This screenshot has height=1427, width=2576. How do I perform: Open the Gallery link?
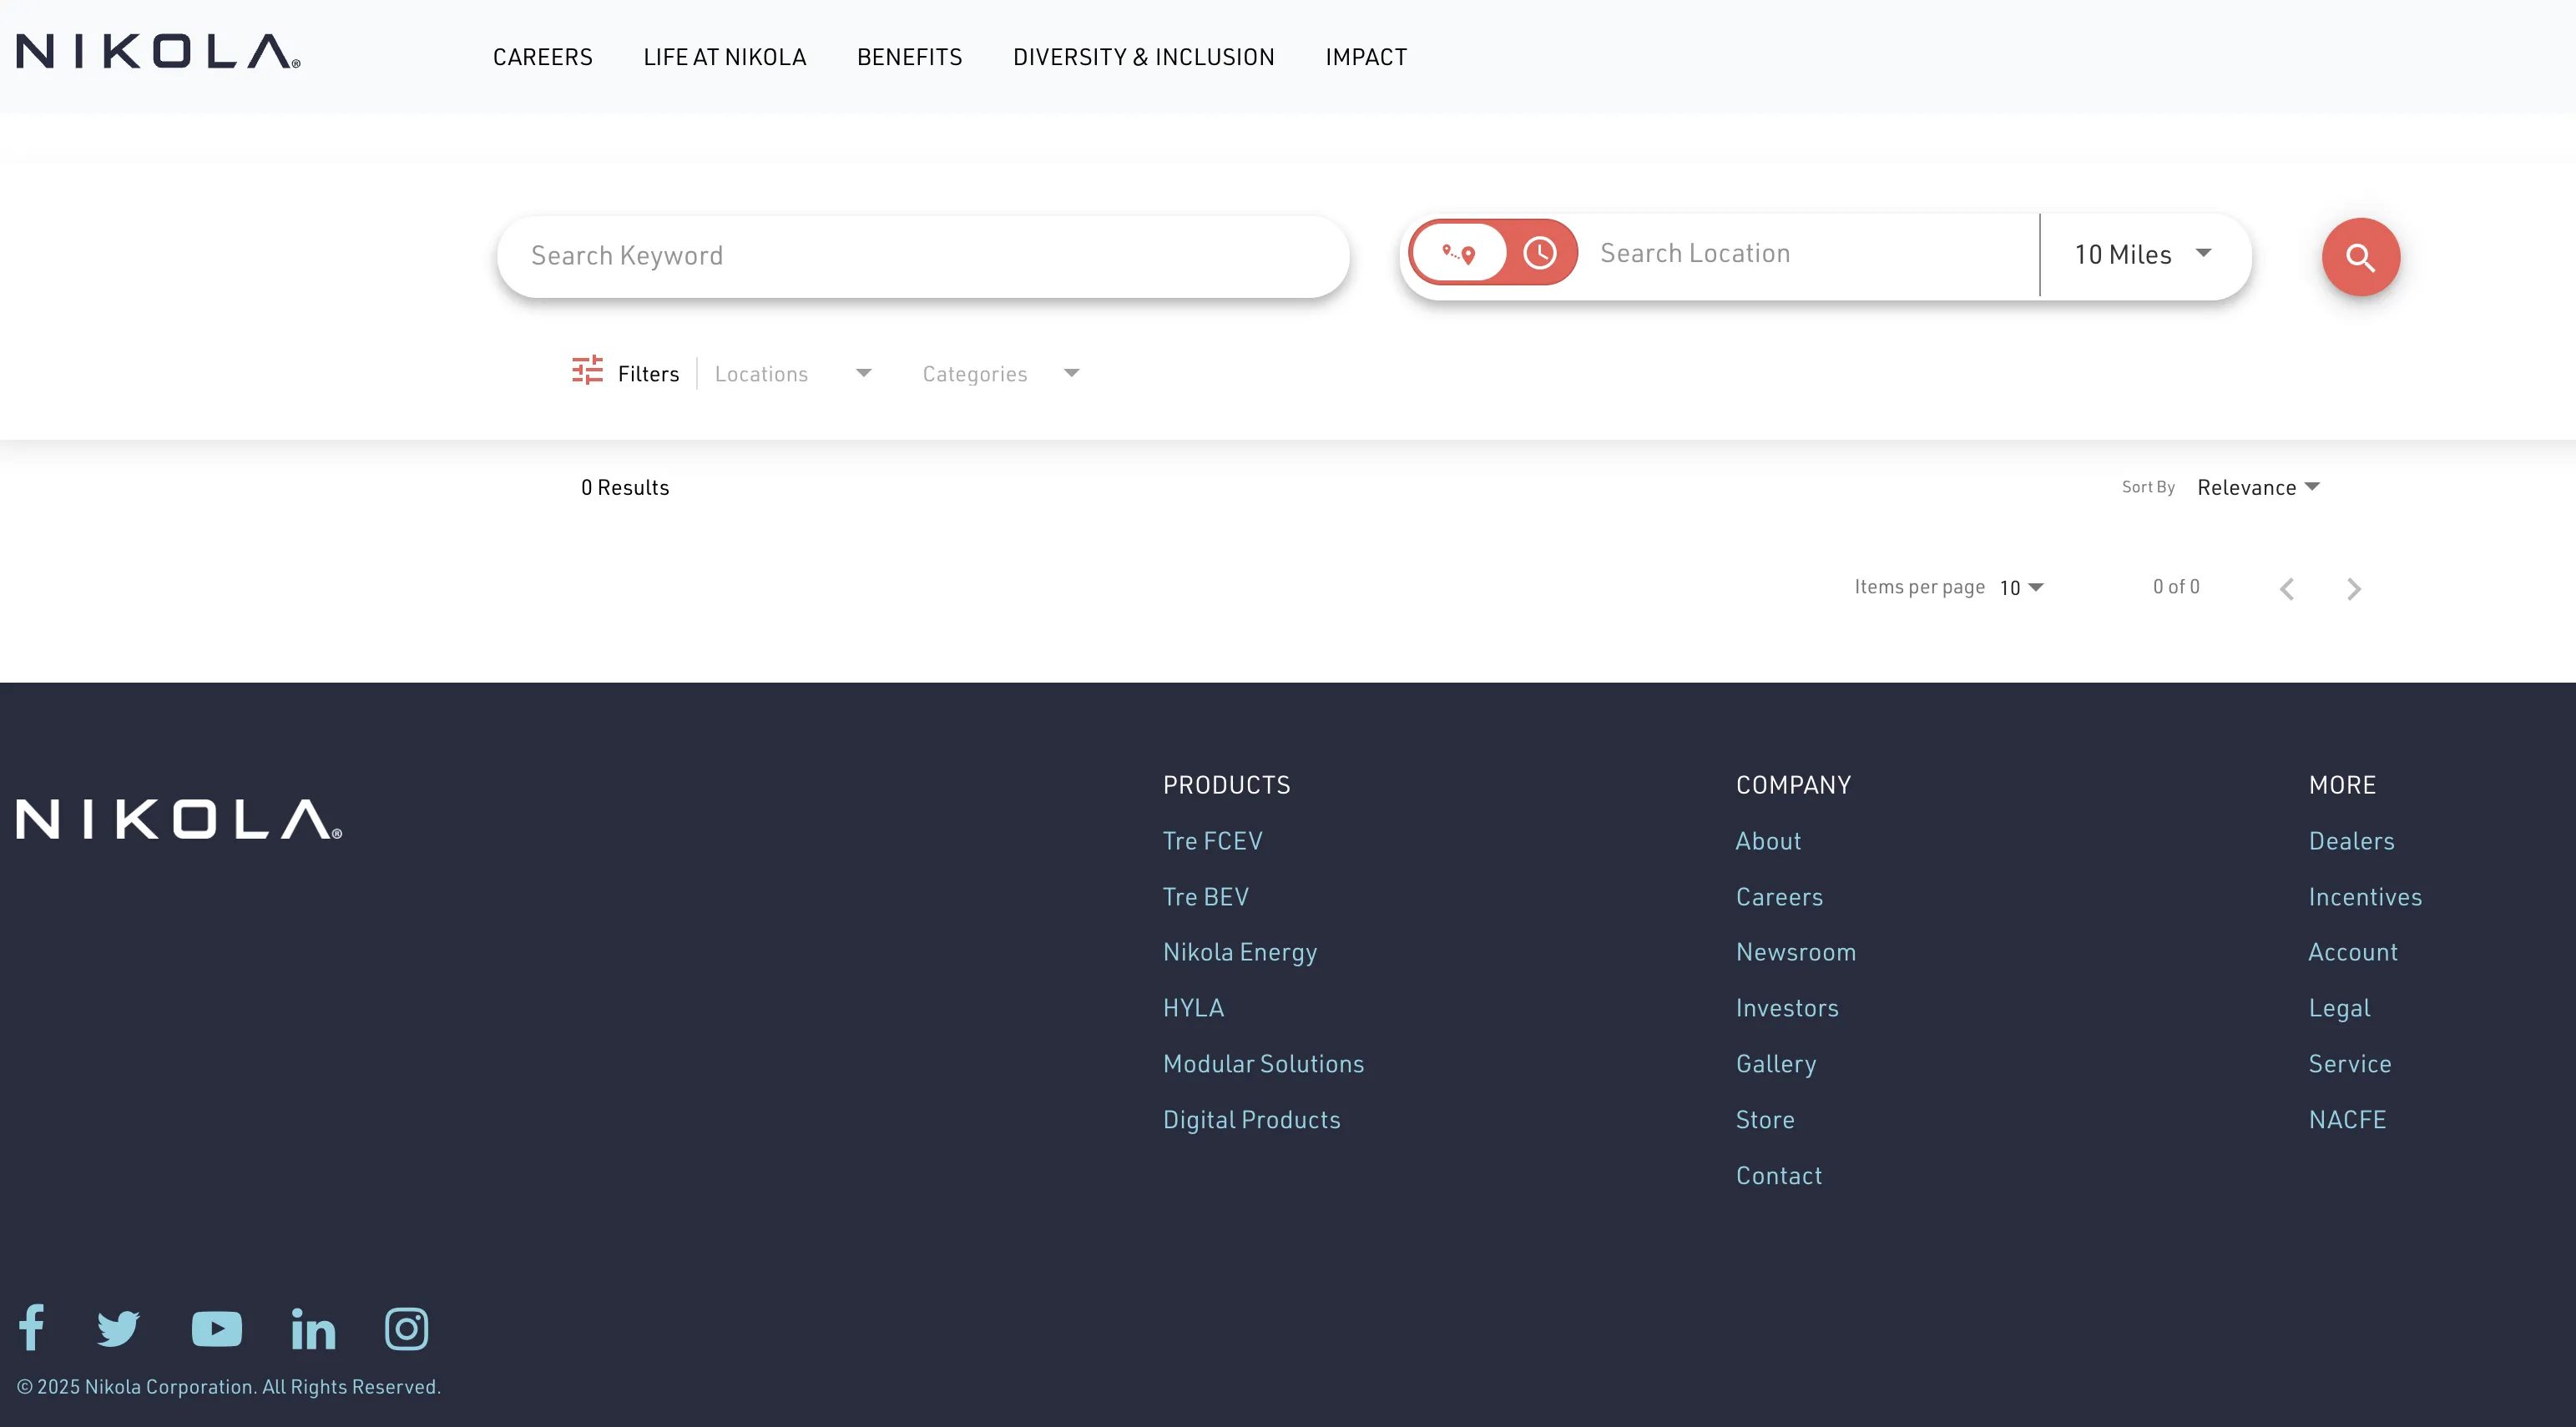pyautogui.click(x=1776, y=1064)
